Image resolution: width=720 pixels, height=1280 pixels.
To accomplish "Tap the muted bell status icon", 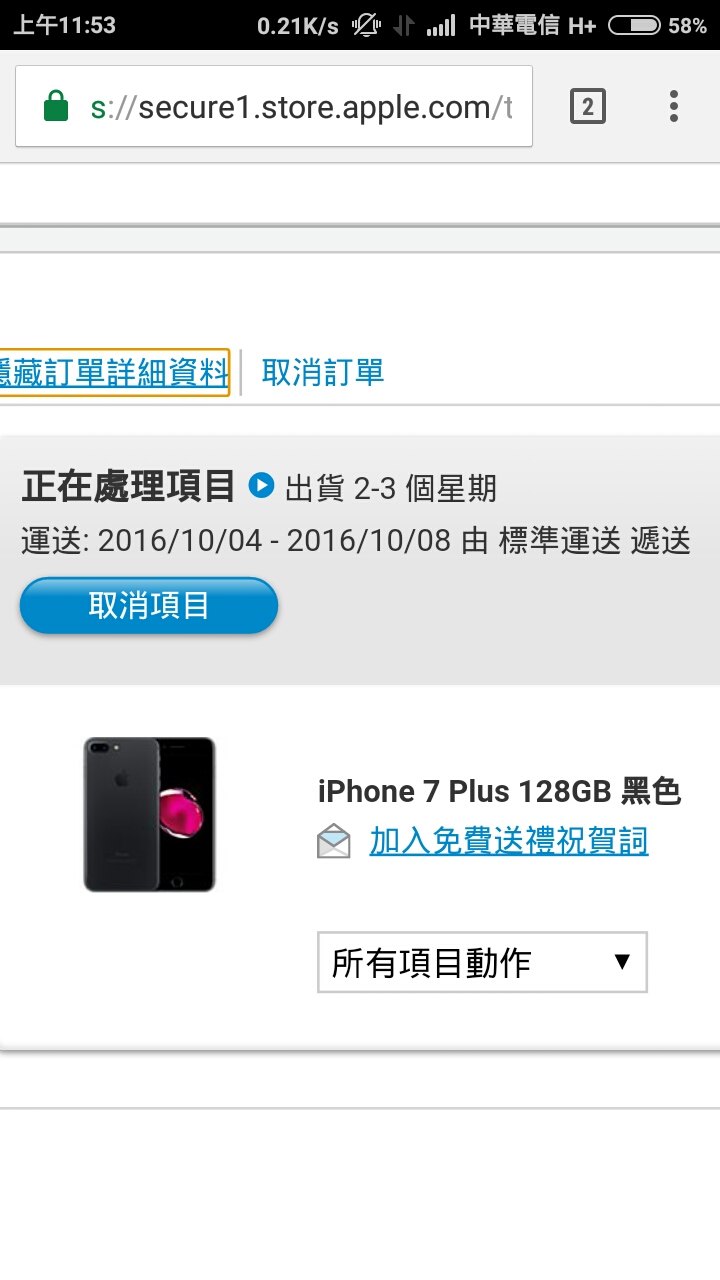I will coord(367,25).
